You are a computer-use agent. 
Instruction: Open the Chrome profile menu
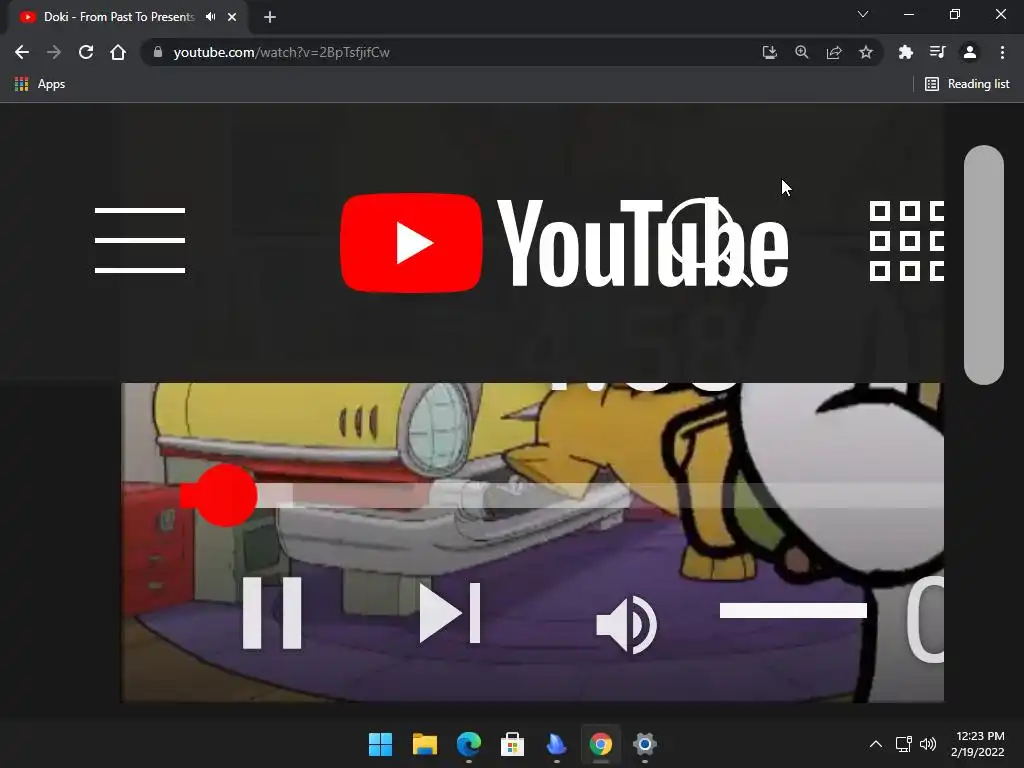(x=970, y=52)
